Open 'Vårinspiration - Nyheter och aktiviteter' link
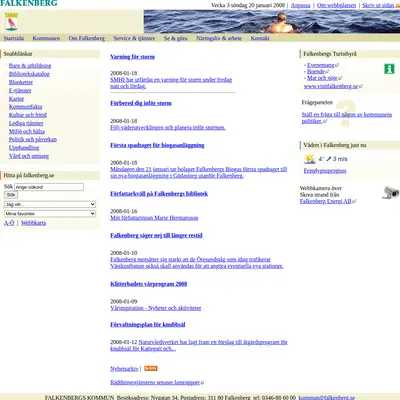 156,308
